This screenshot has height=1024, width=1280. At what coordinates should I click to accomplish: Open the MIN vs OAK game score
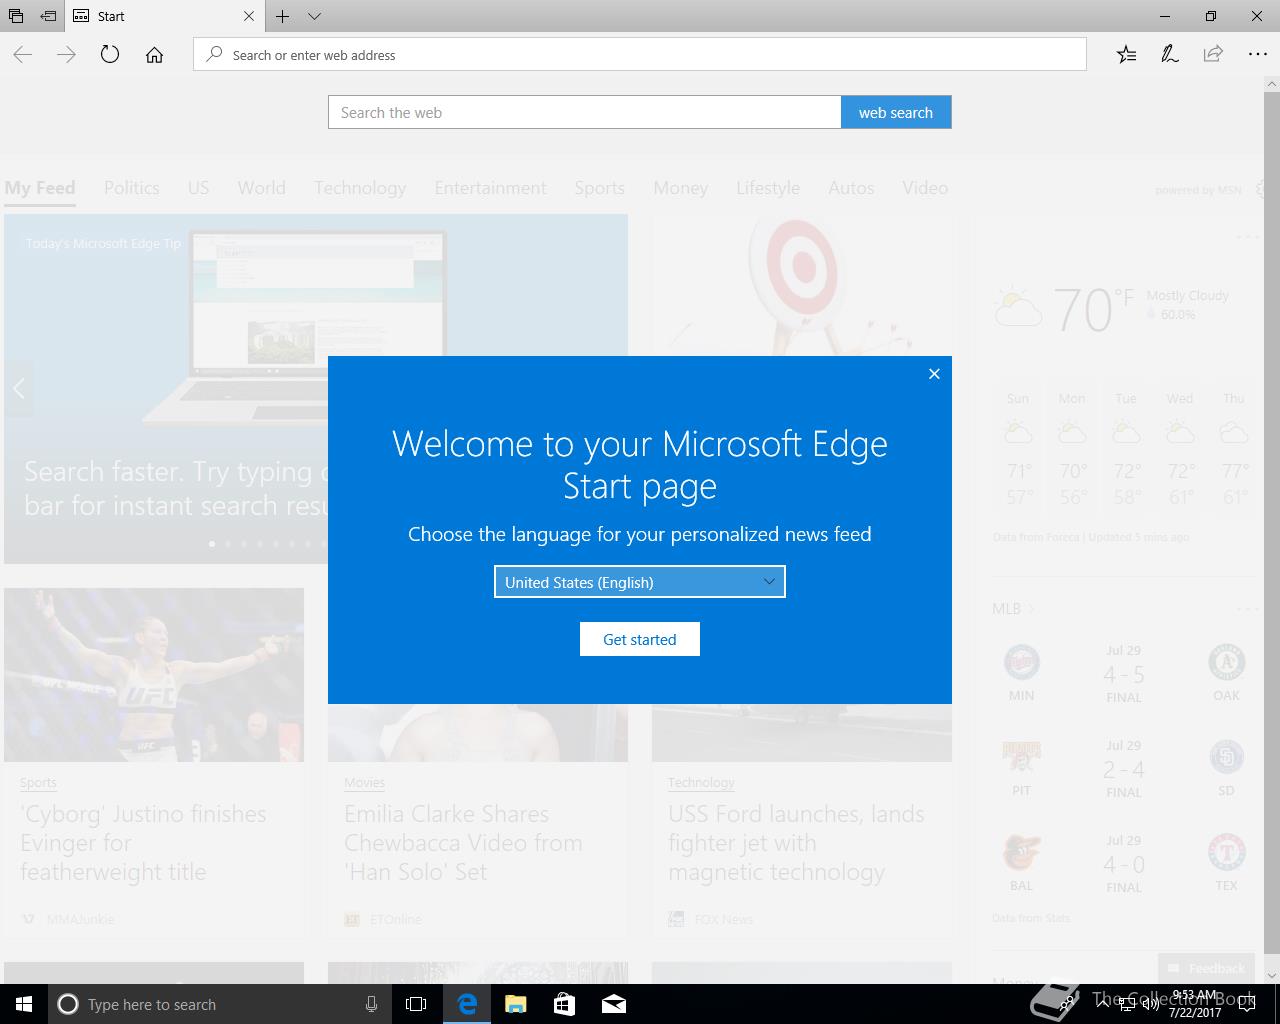tap(1124, 675)
